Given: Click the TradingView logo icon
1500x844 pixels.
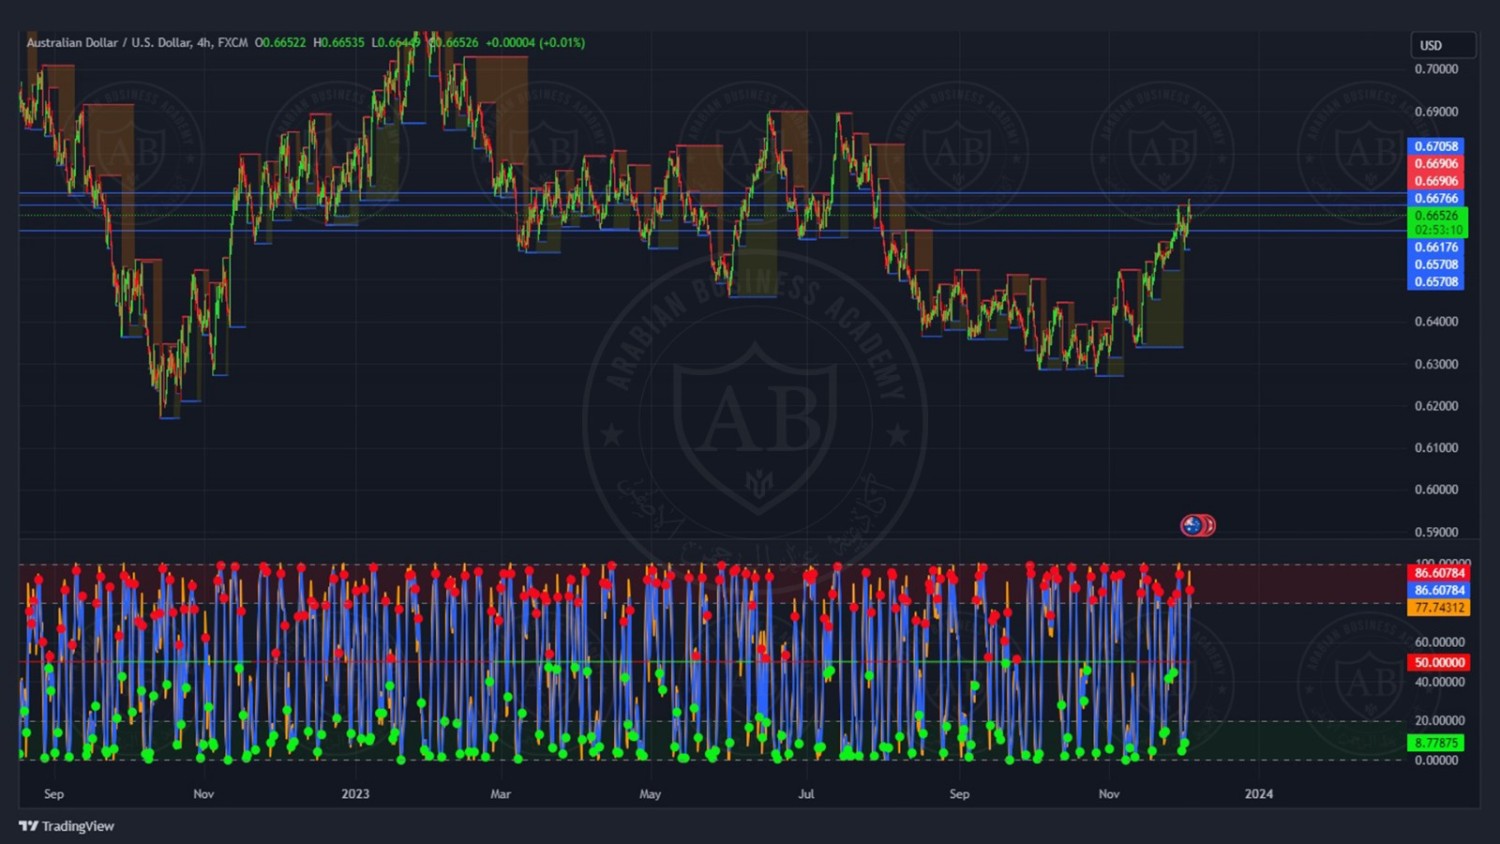Looking at the screenshot, I should pyautogui.click(x=28, y=826).
